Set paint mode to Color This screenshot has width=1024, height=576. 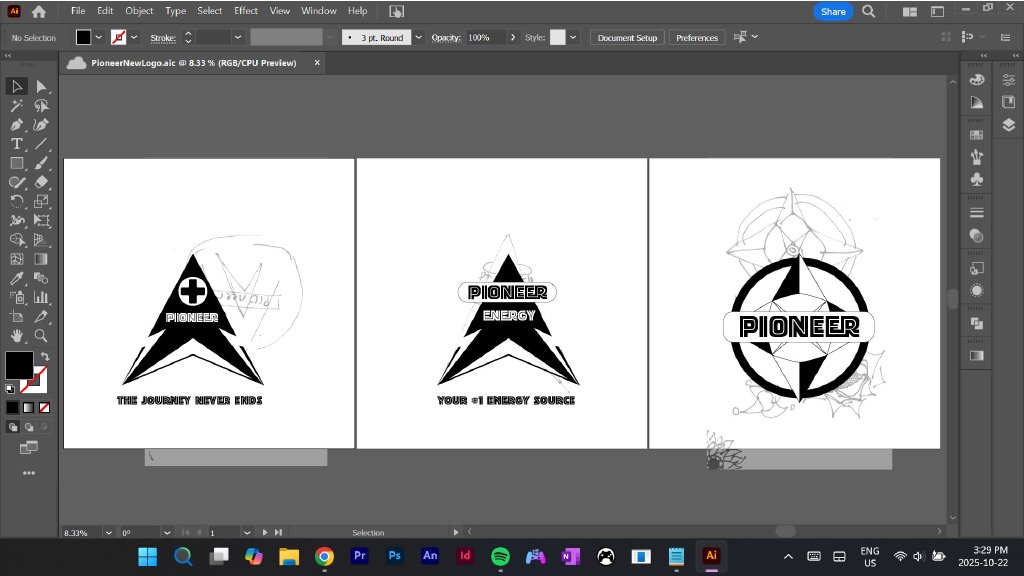pyautogui.click(x=12, y=408)
